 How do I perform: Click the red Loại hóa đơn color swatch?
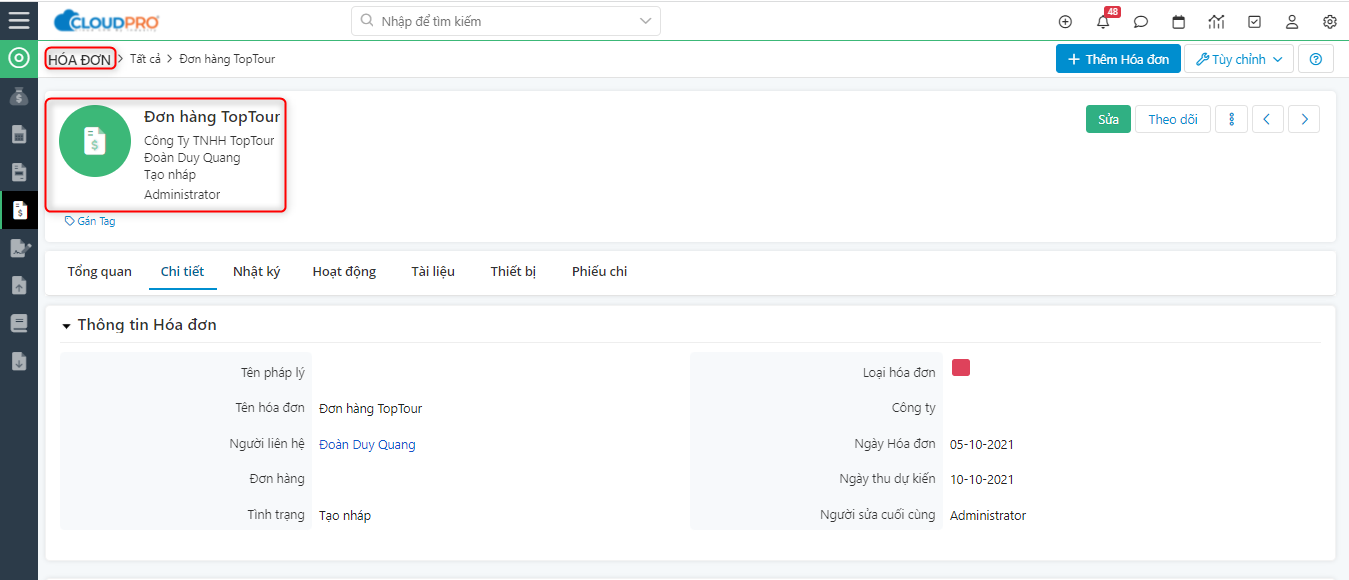click(961, 368)
